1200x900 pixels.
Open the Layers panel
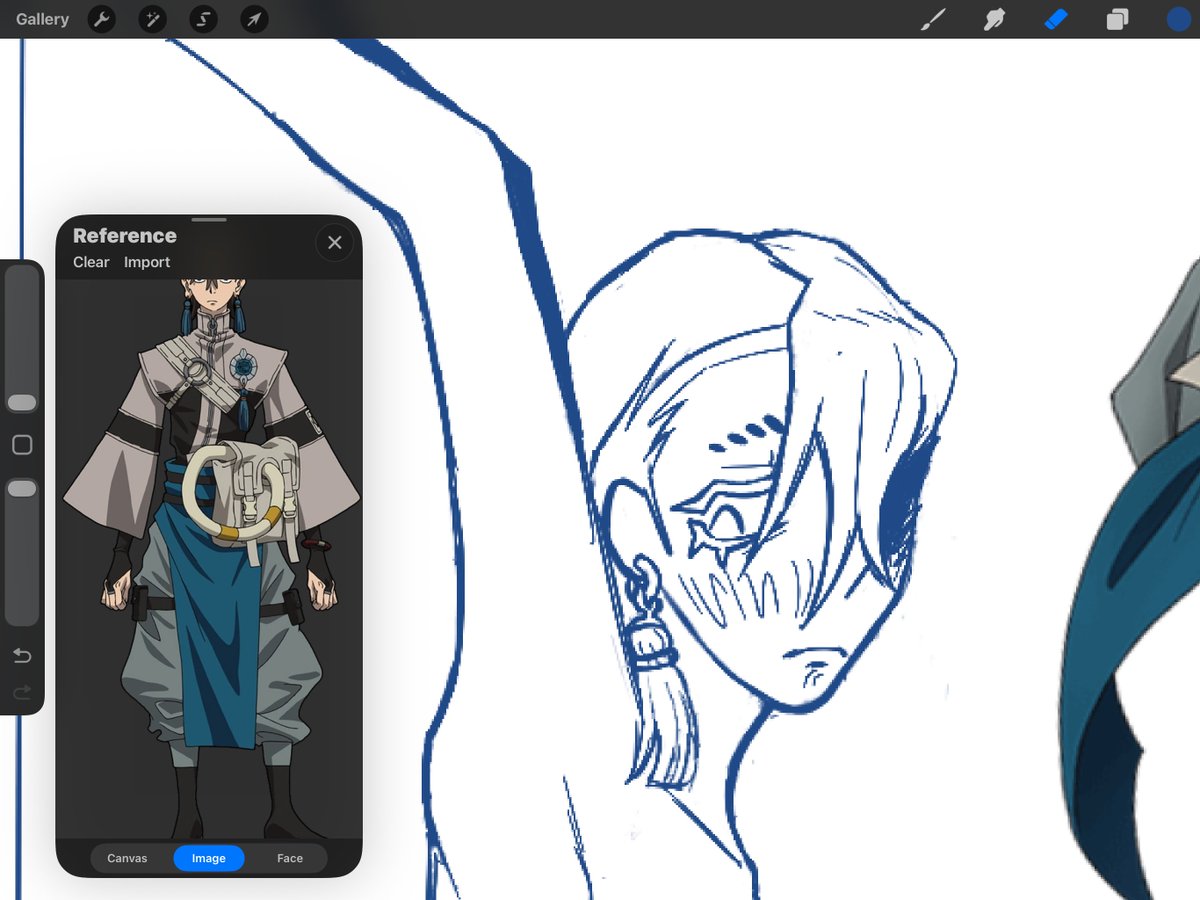point(1117,19)
